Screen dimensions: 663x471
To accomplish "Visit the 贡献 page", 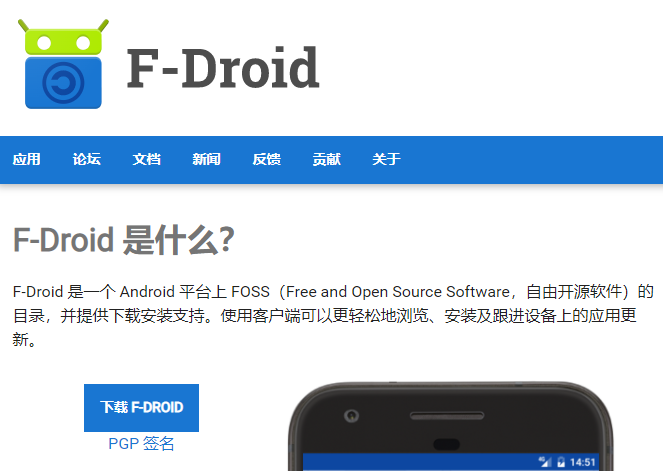I will (x=326, y=159).
